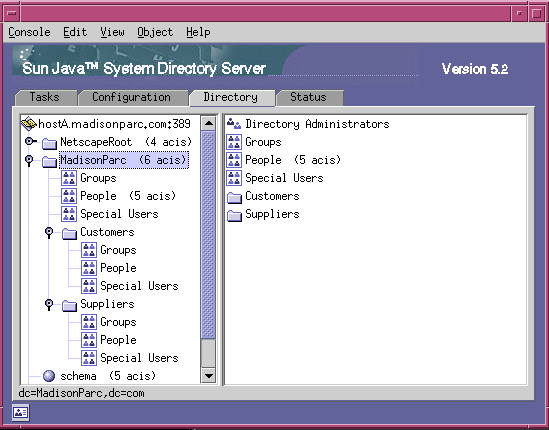Select Groups label in right pane
The image size is (549, 430).
coord(263,142)
